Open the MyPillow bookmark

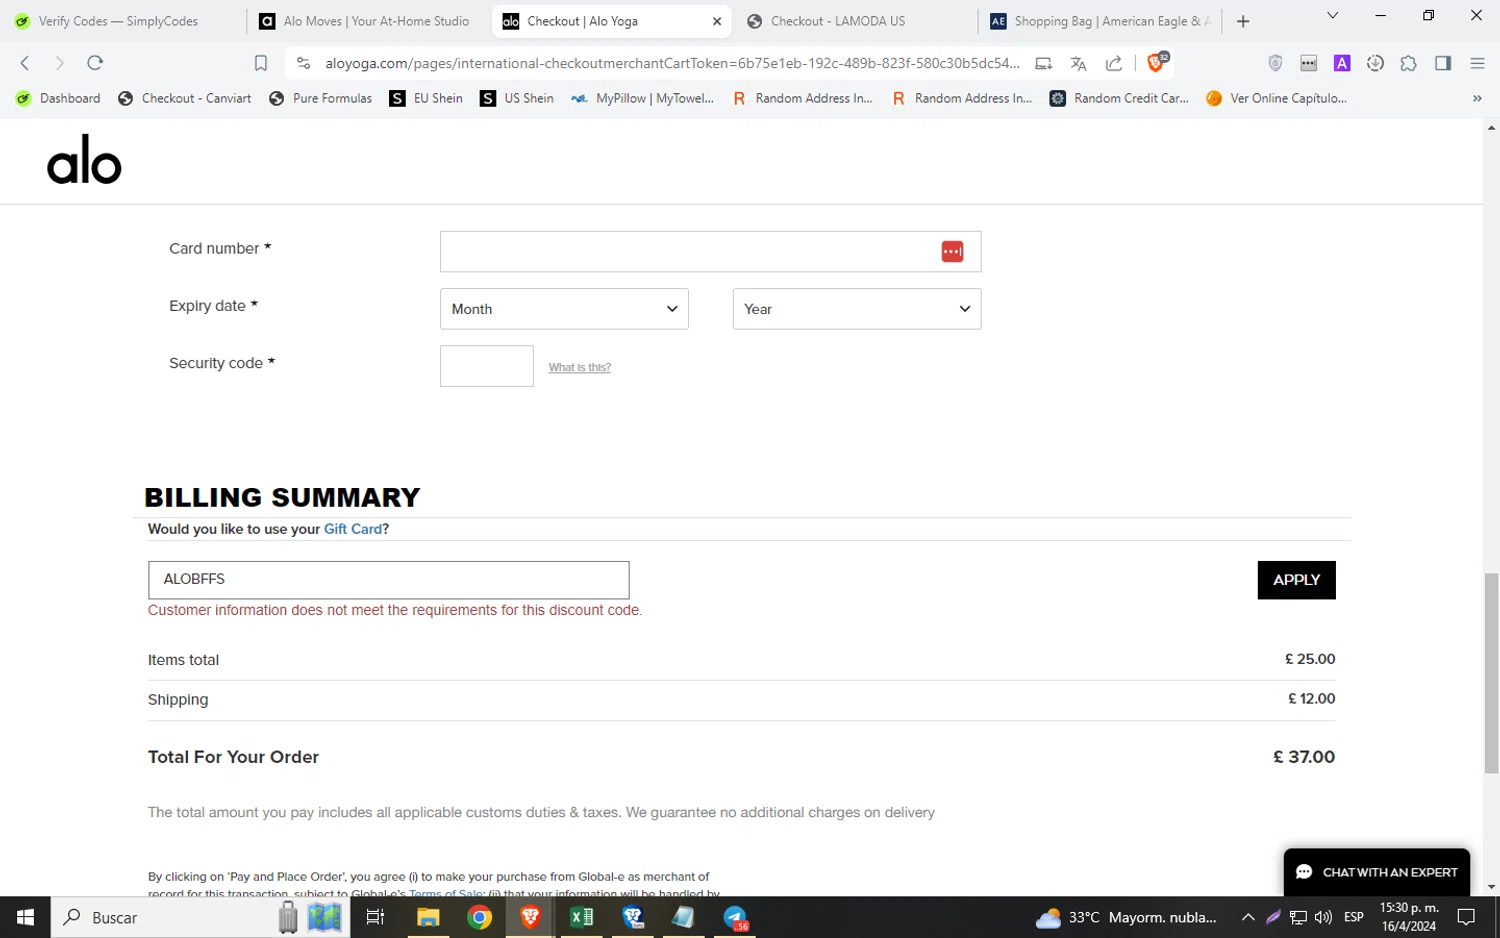[x=642, y=98]
